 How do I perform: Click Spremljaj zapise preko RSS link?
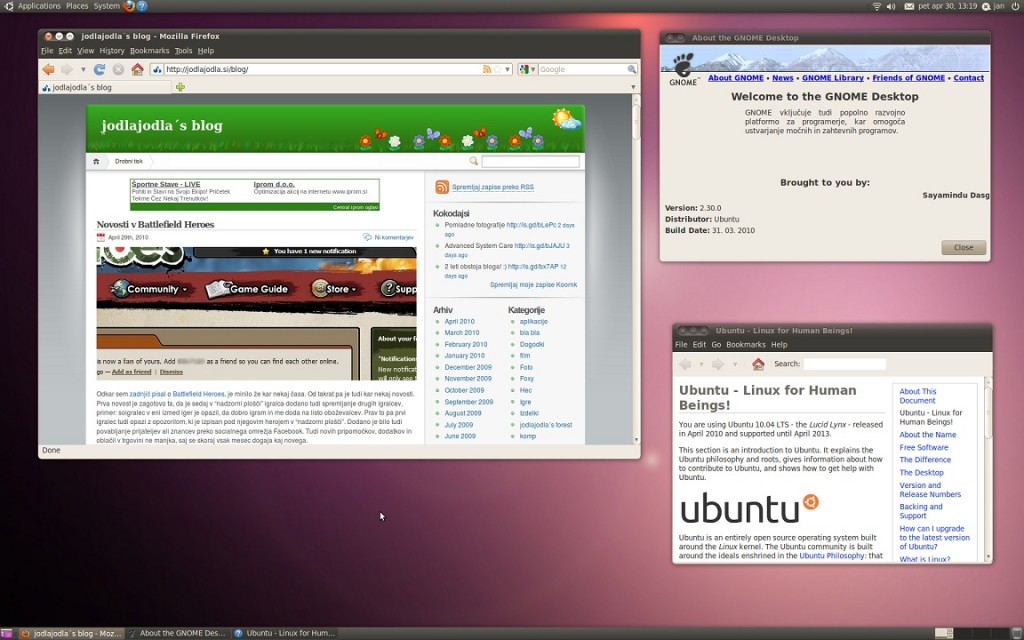pyautogui.click(x=492, y=187)
